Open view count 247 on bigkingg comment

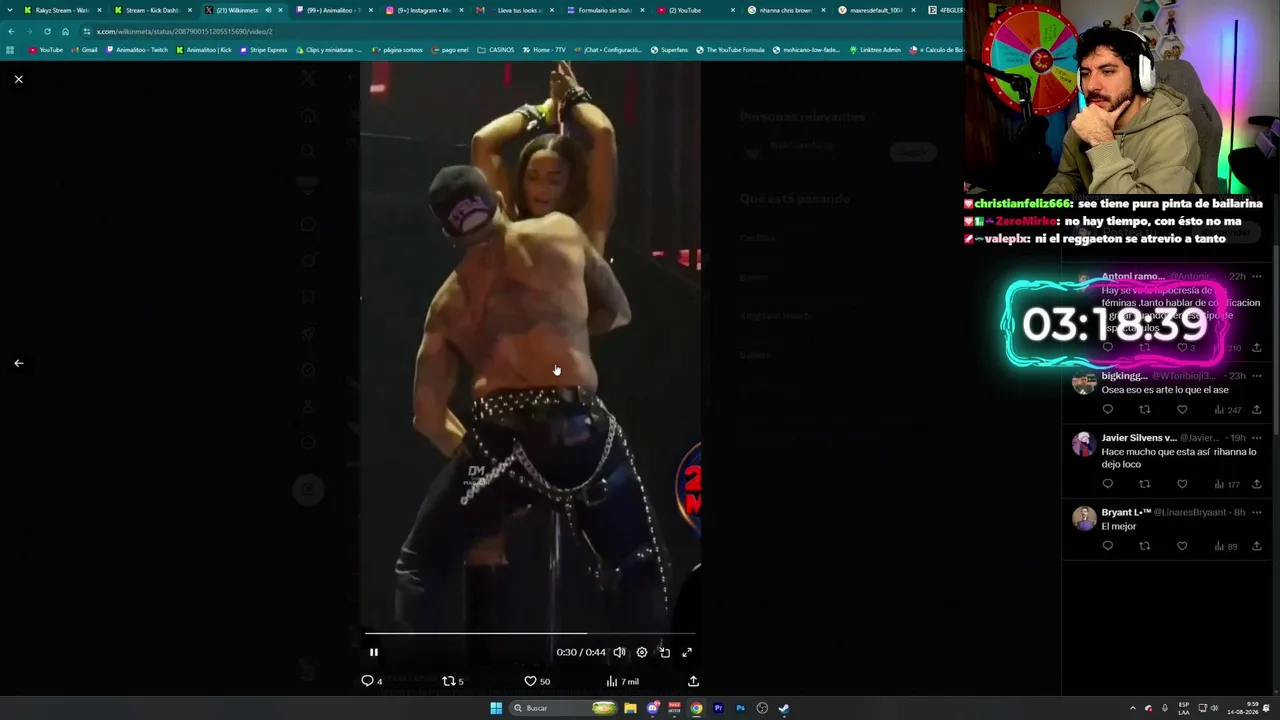(1227, 409)
